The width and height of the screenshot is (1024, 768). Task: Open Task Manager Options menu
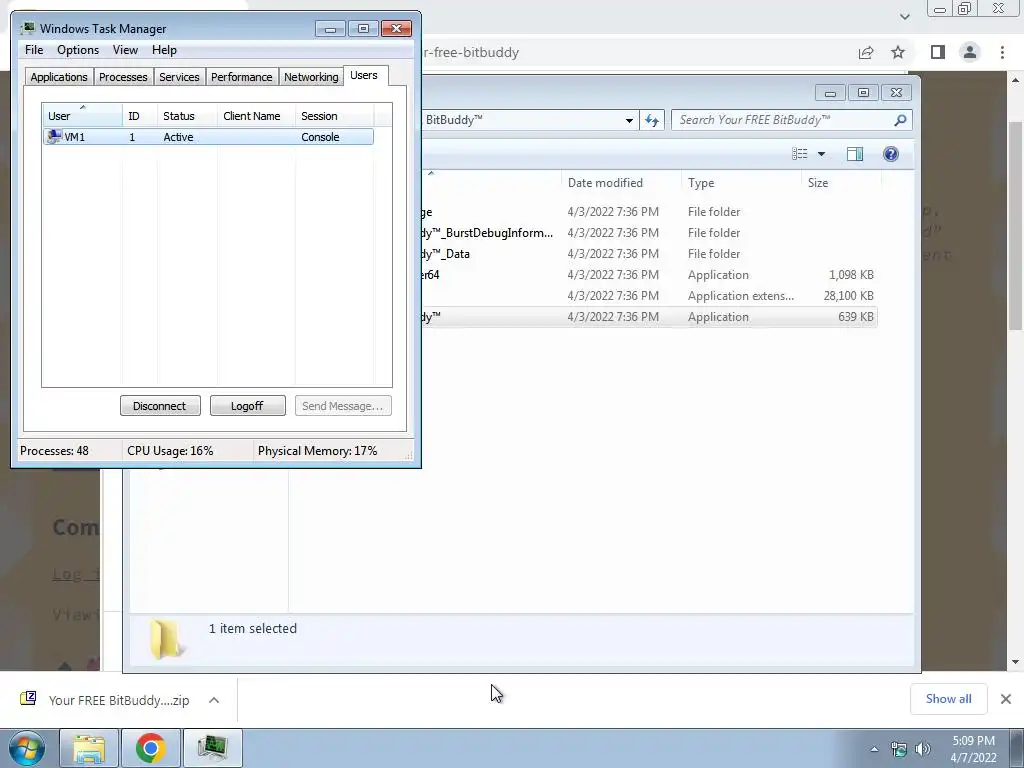click(x=78, y=50)
